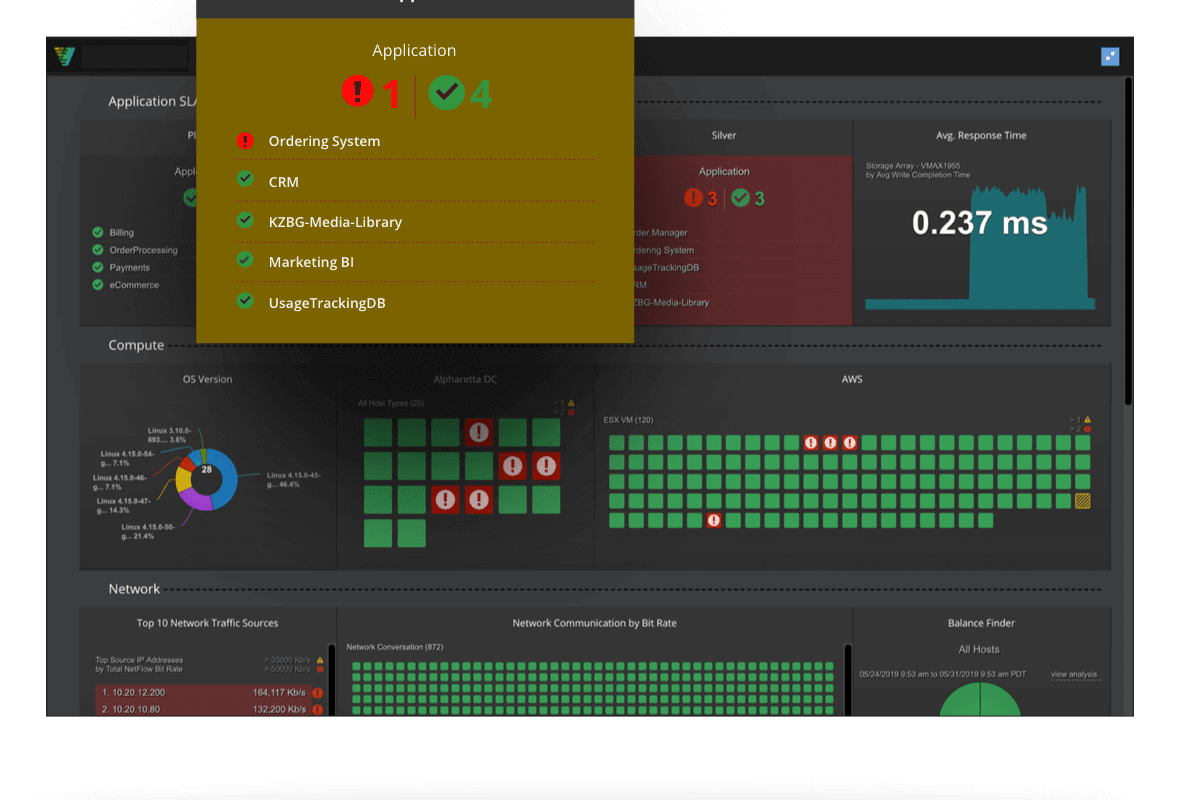Select the Silver tier header

pos(723,135)
